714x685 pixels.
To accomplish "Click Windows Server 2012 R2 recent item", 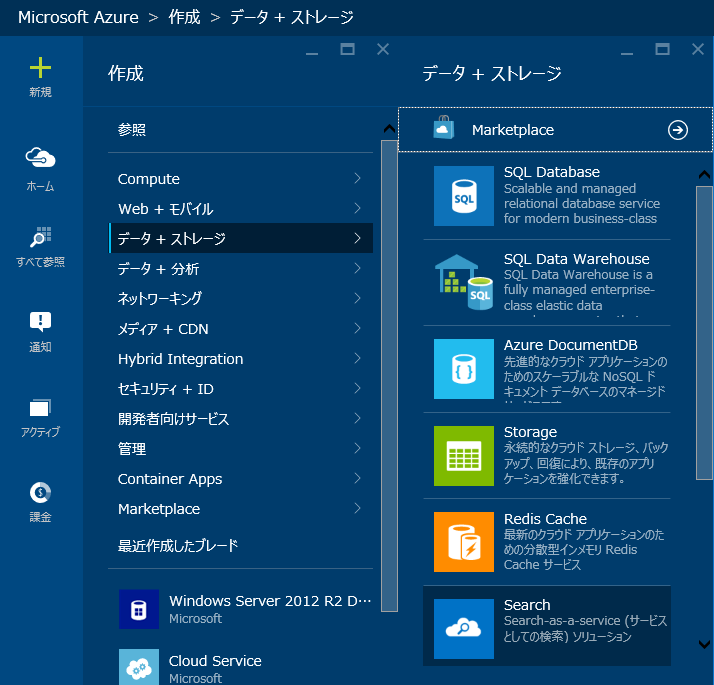I will (x=270, y=601).
